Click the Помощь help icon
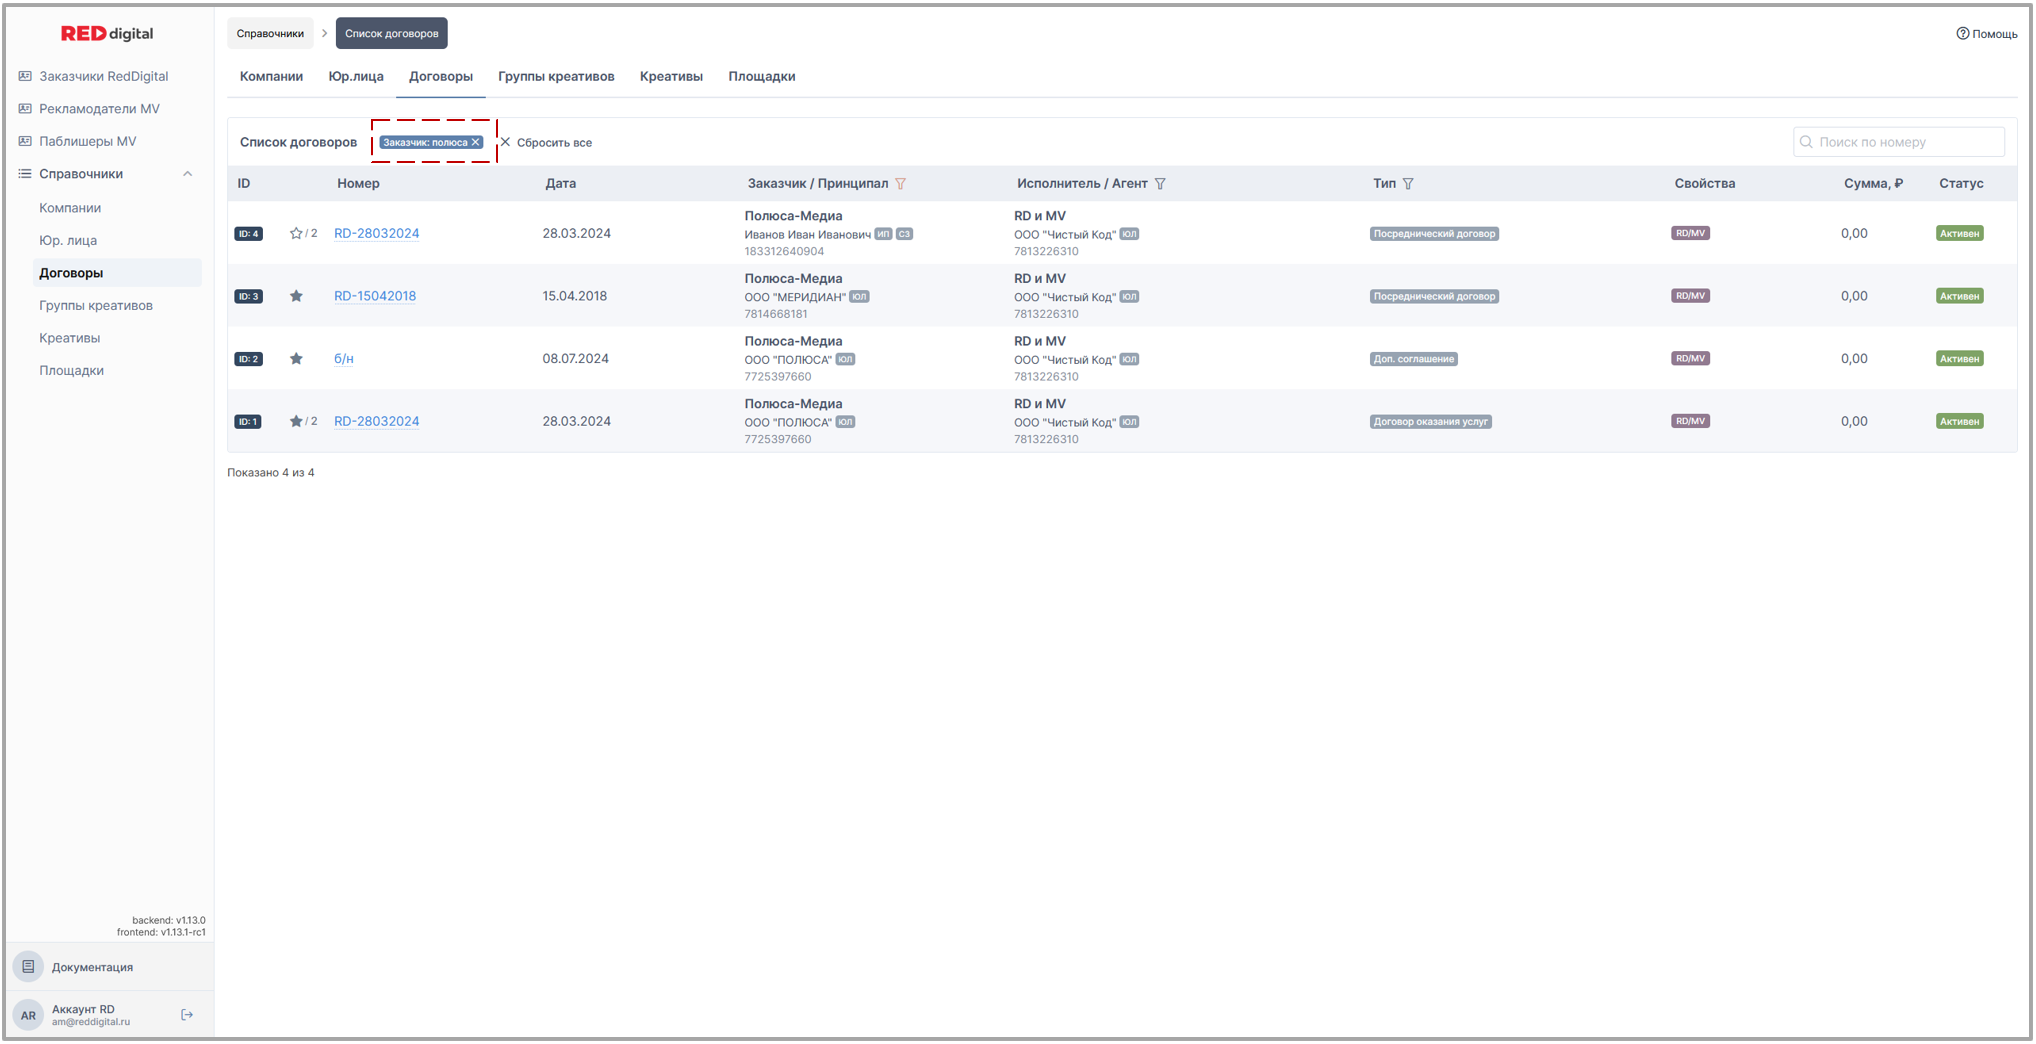 [1962, 34]
